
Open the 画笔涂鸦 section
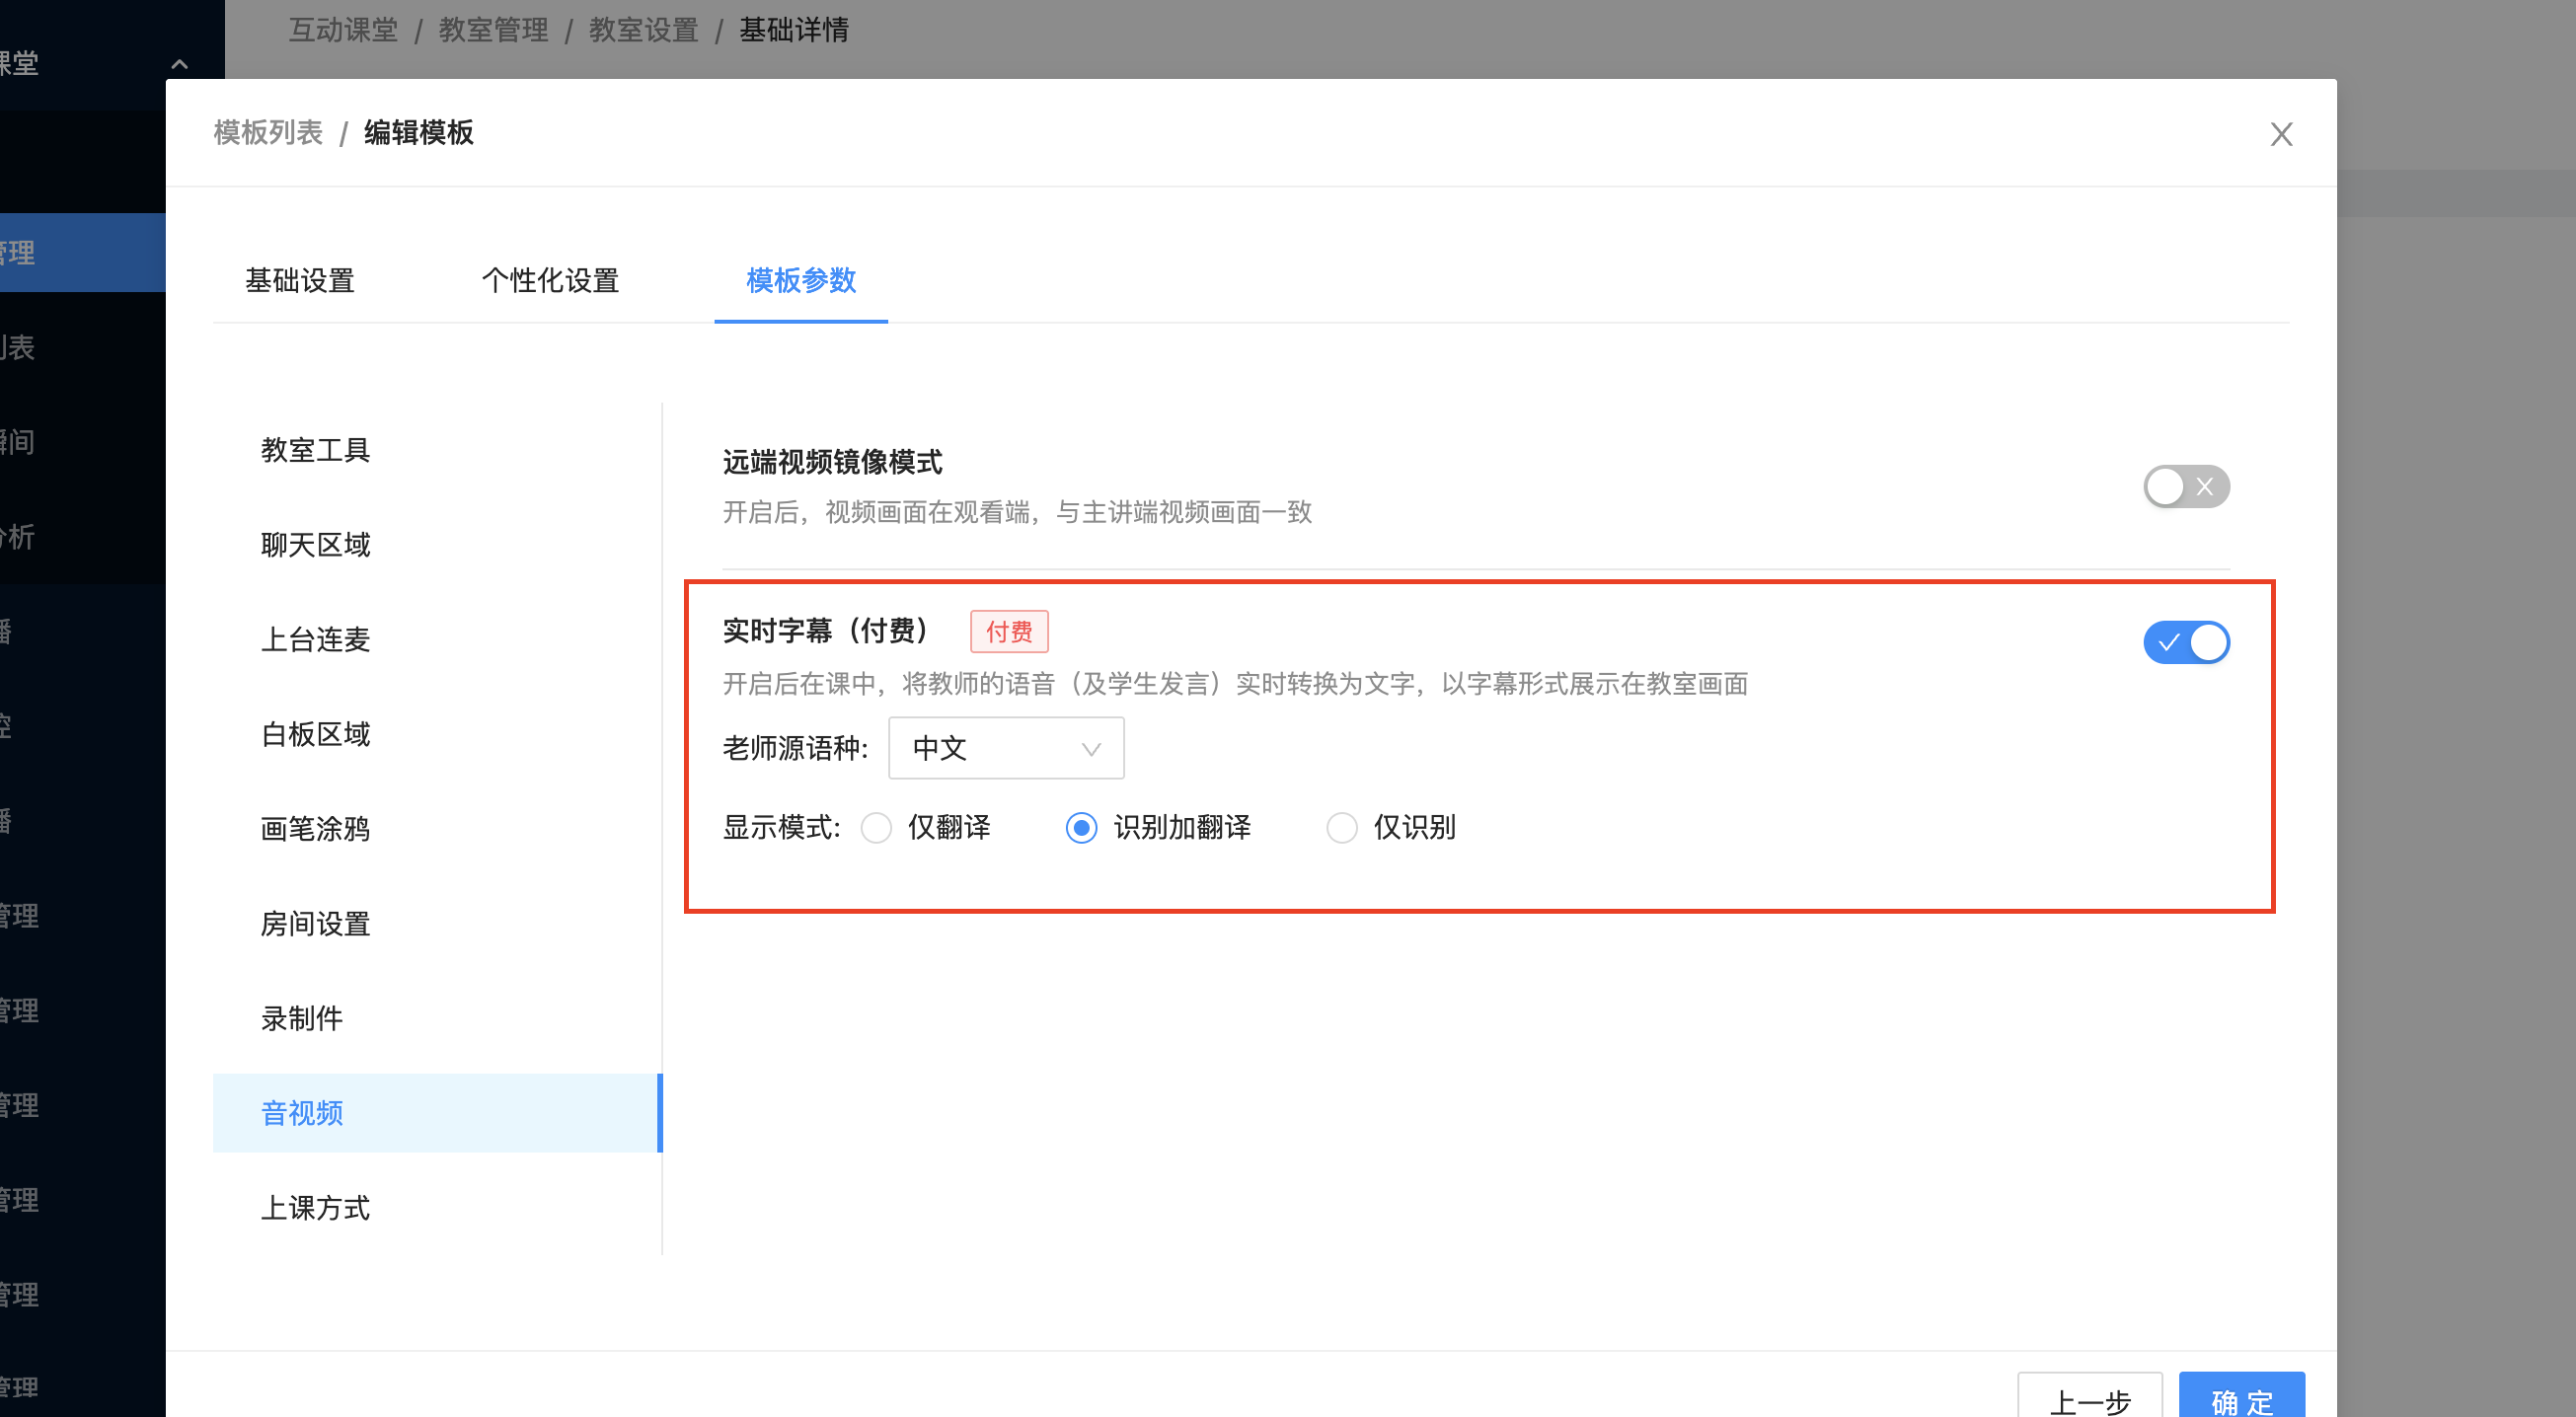[437, 829]
